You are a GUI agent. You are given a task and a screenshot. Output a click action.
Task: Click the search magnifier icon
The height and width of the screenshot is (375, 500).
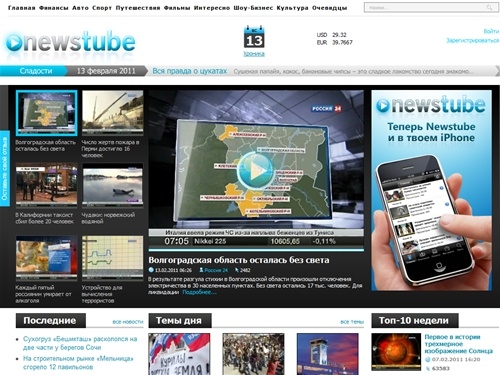(489, 7)
